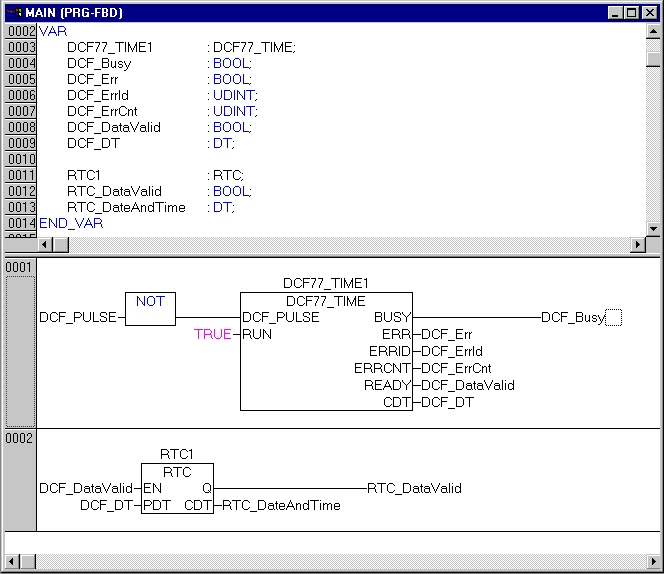Click declaration pane scroll right arrow
Screen dimensions: 664x574
638,244
